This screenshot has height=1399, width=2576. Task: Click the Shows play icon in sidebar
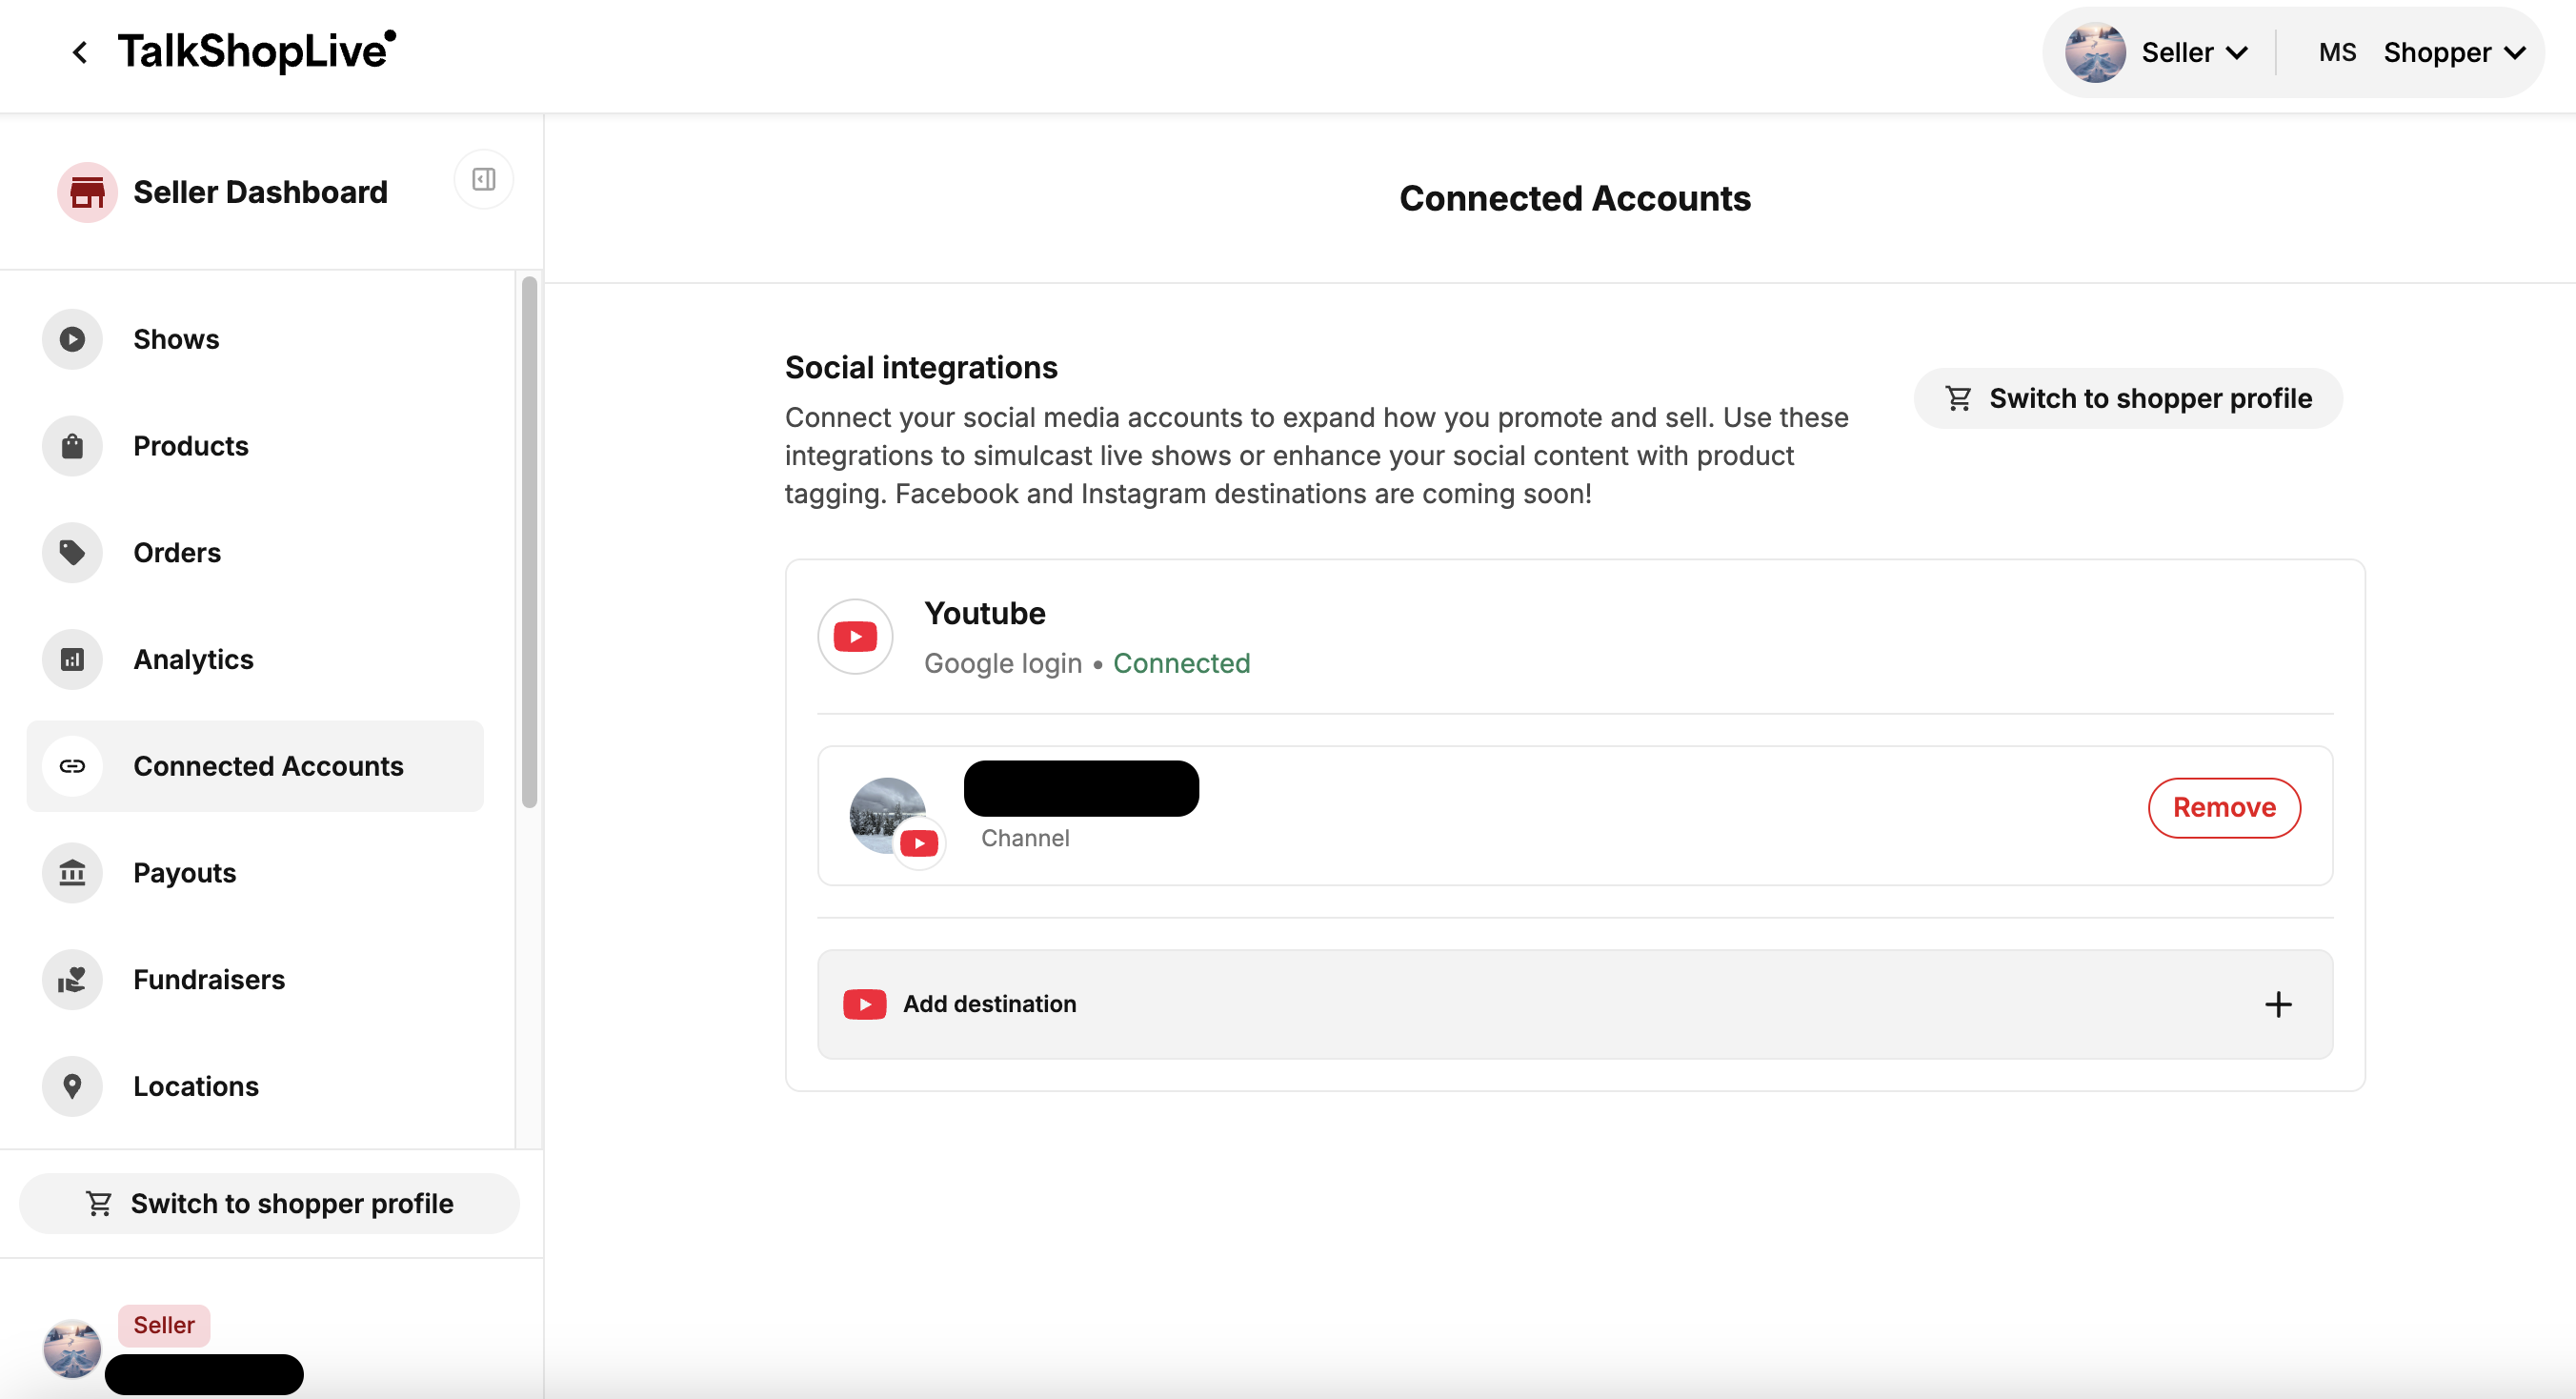click(72, 339)
